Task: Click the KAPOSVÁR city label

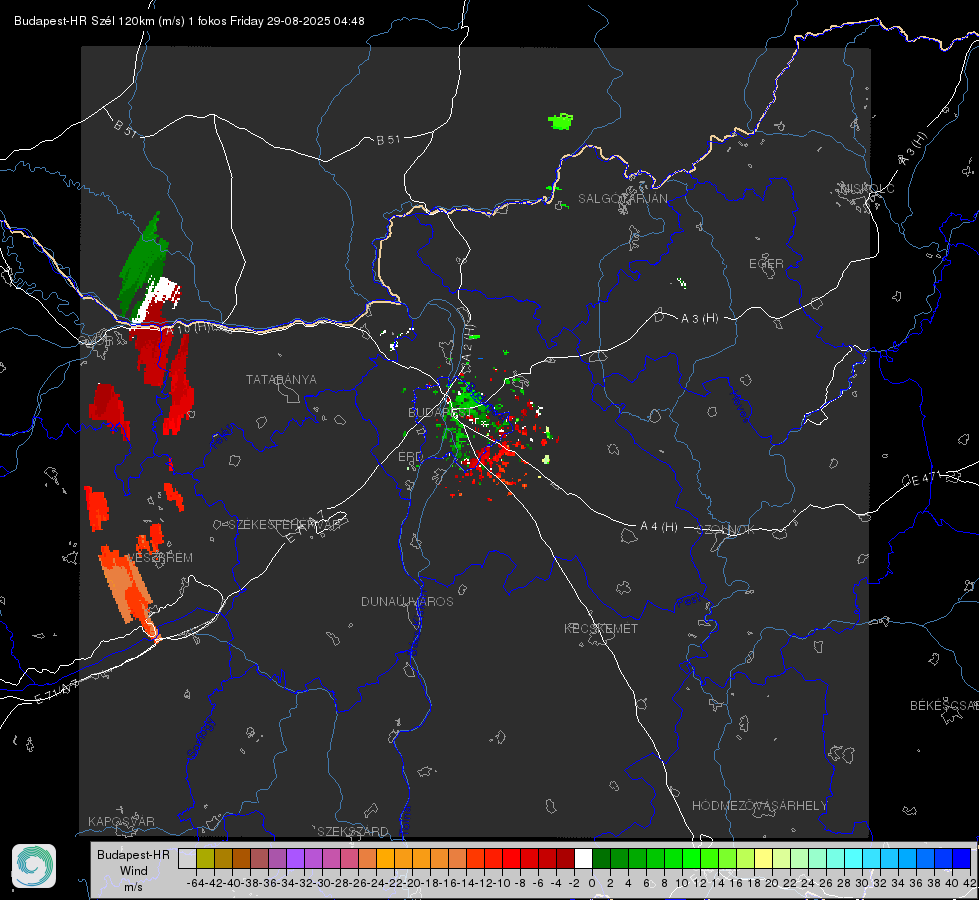Action: (121, 821)
